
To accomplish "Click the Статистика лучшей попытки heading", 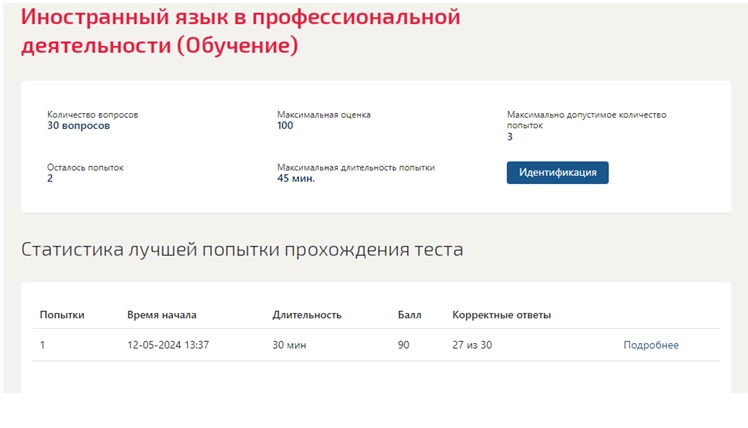I will [x=242, y=250].
